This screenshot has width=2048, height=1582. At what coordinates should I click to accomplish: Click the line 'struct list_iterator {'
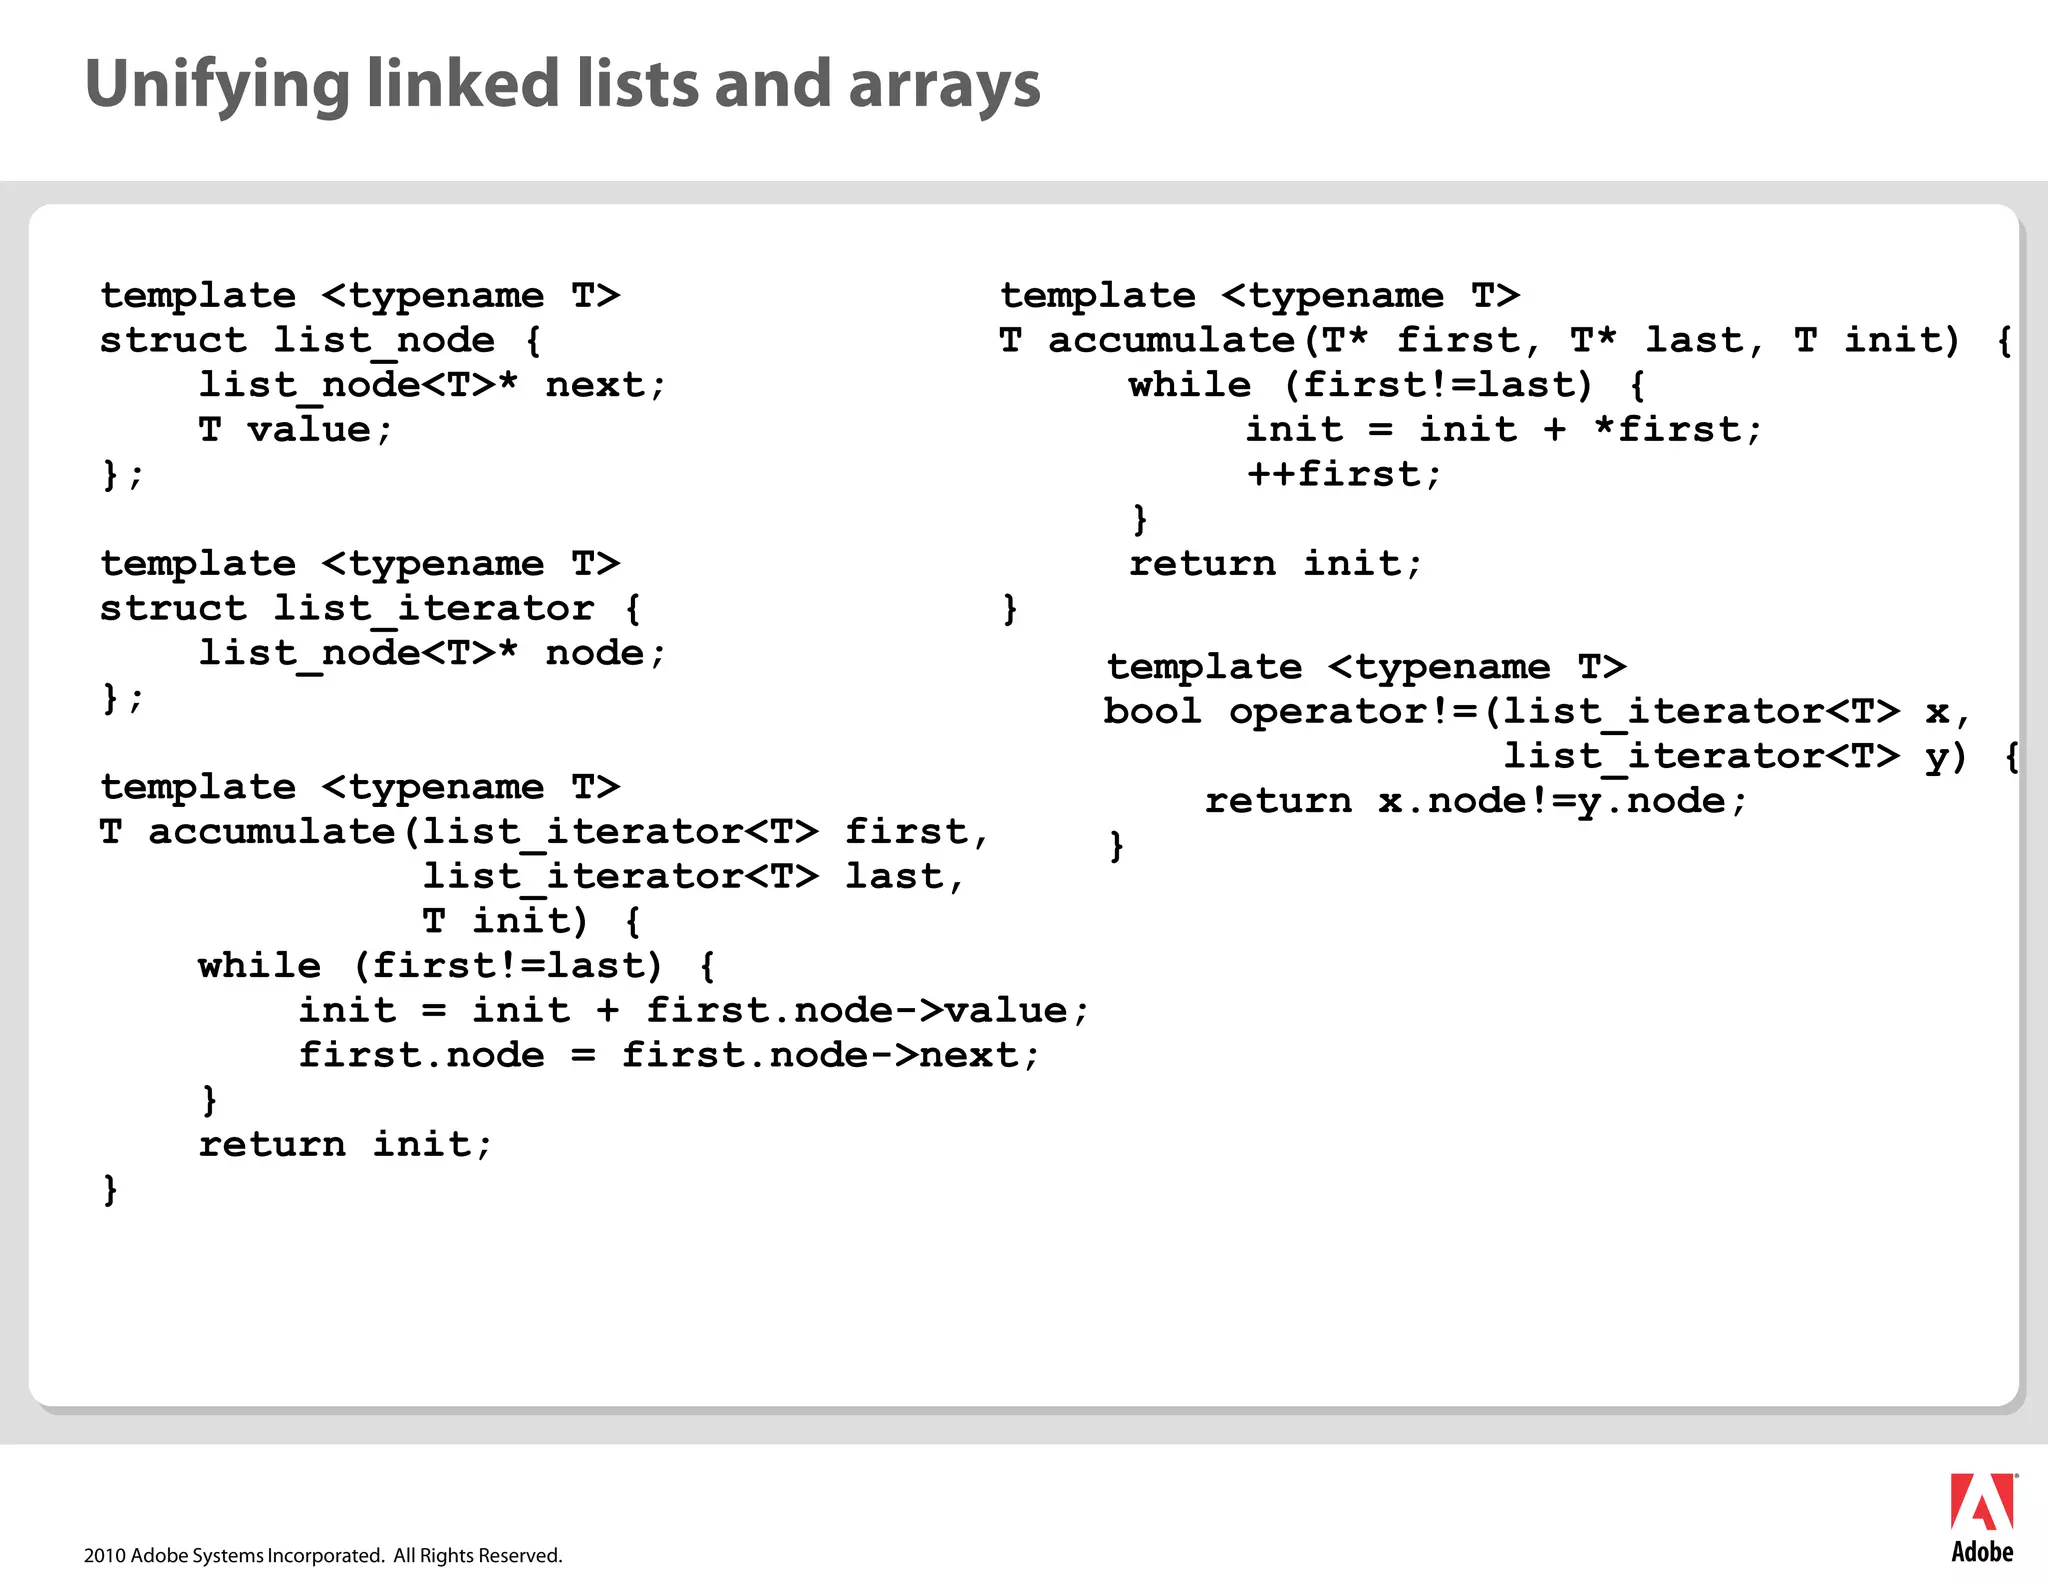point(371,609)
